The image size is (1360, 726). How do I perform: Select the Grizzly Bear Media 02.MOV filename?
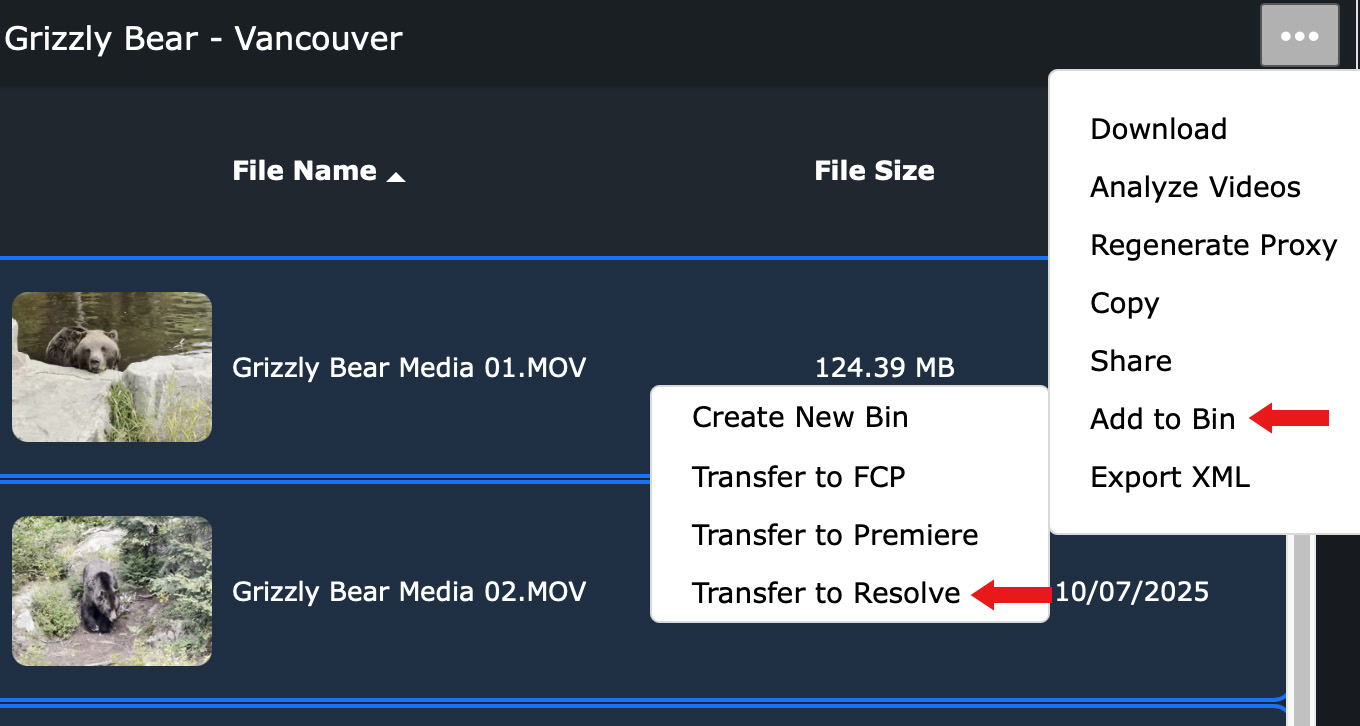408,592
